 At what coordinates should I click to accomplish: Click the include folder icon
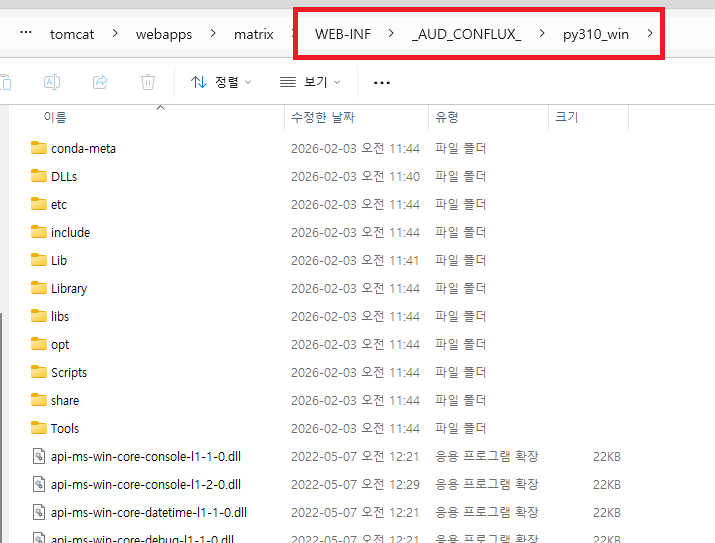click(x=39, y=232)
